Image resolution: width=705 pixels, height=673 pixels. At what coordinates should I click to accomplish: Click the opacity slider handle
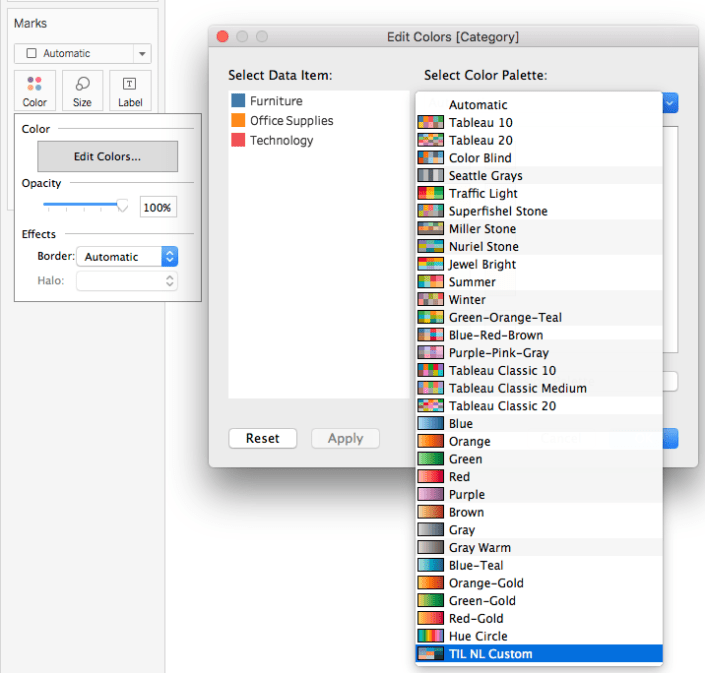tap(122, 205)
